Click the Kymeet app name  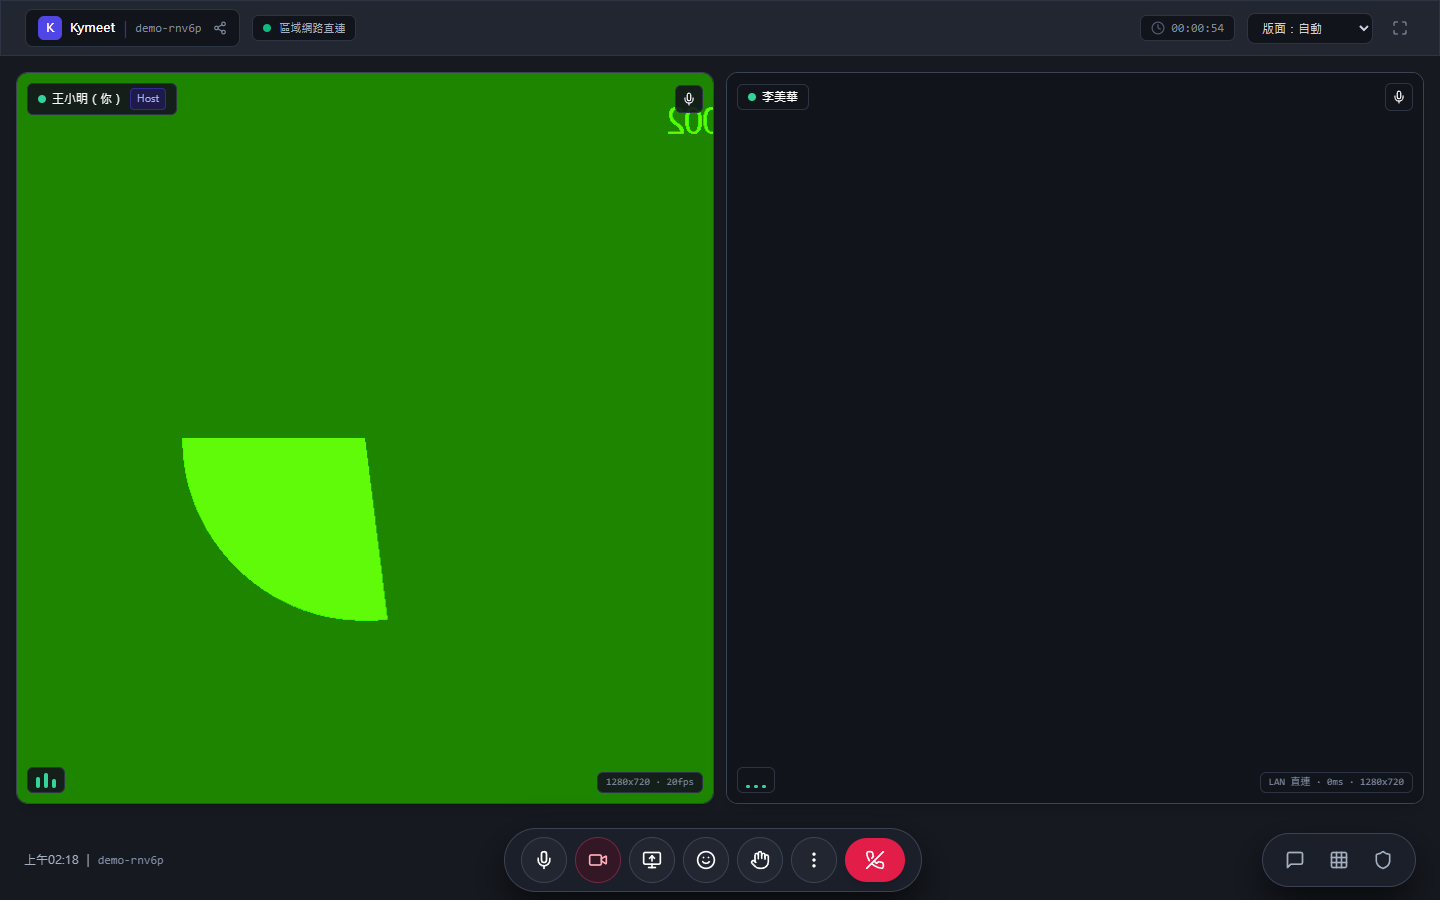pos(92,28)
